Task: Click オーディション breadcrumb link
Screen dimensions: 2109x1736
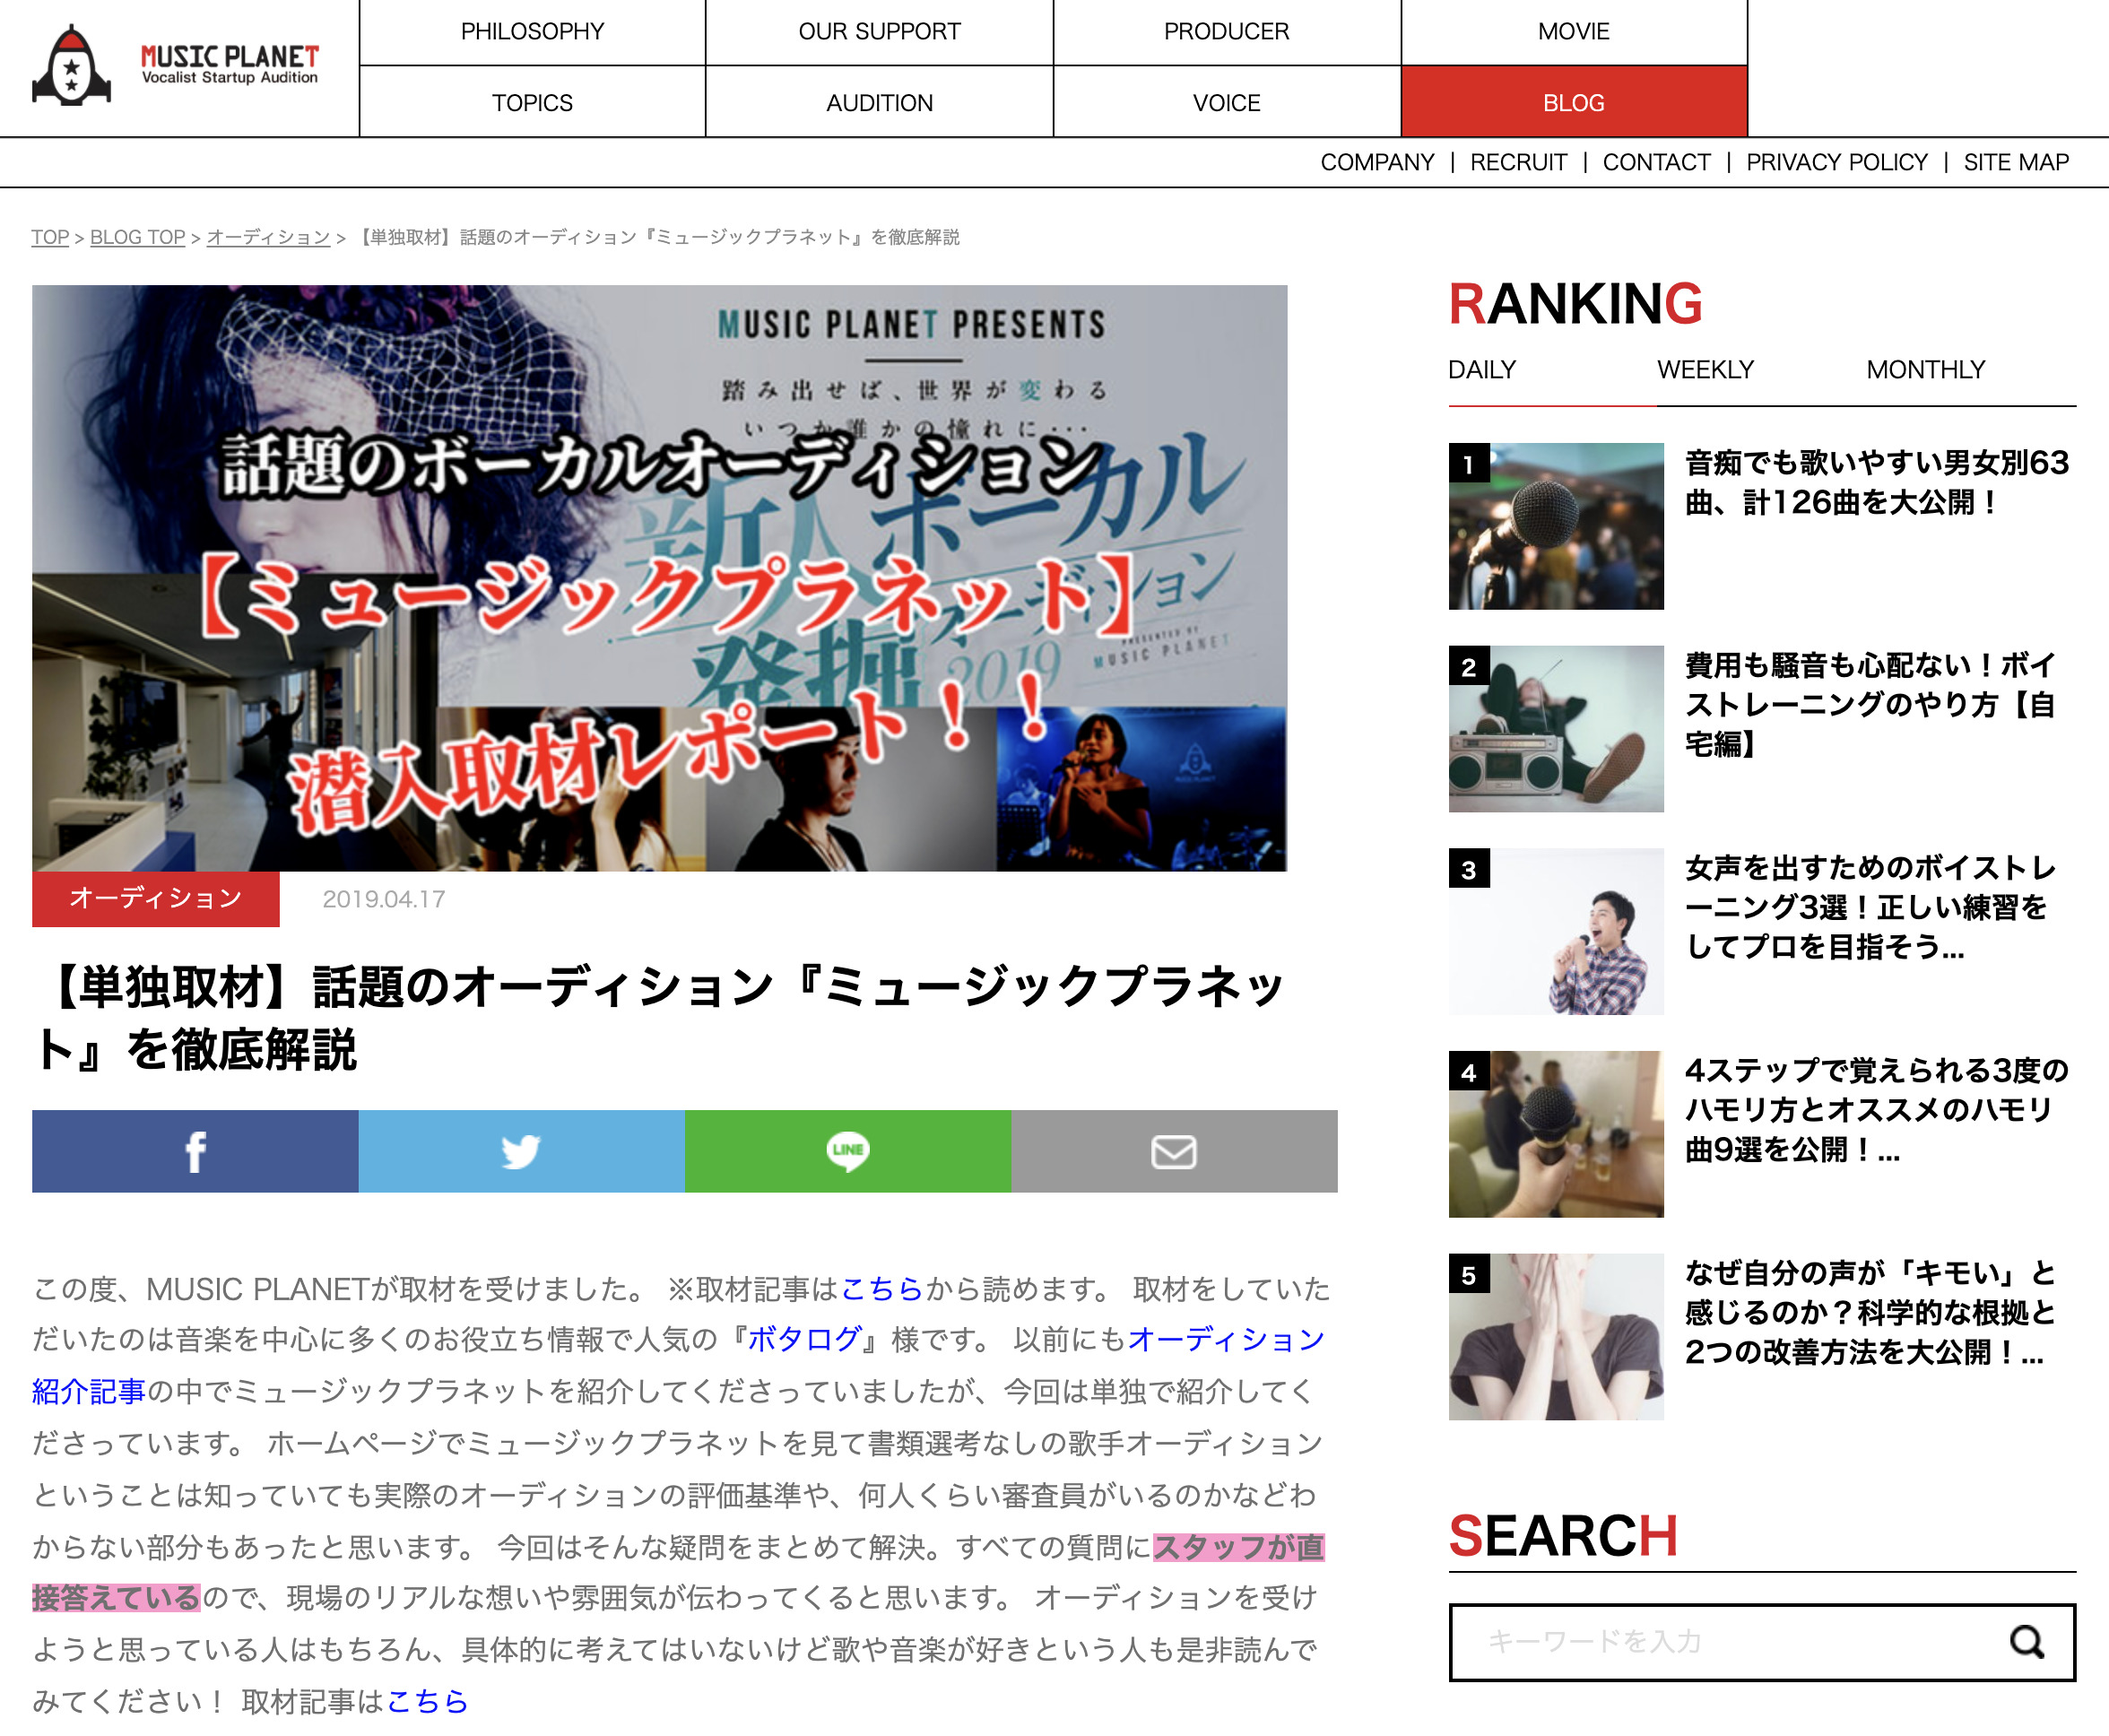Action: (x=268, y=237)
